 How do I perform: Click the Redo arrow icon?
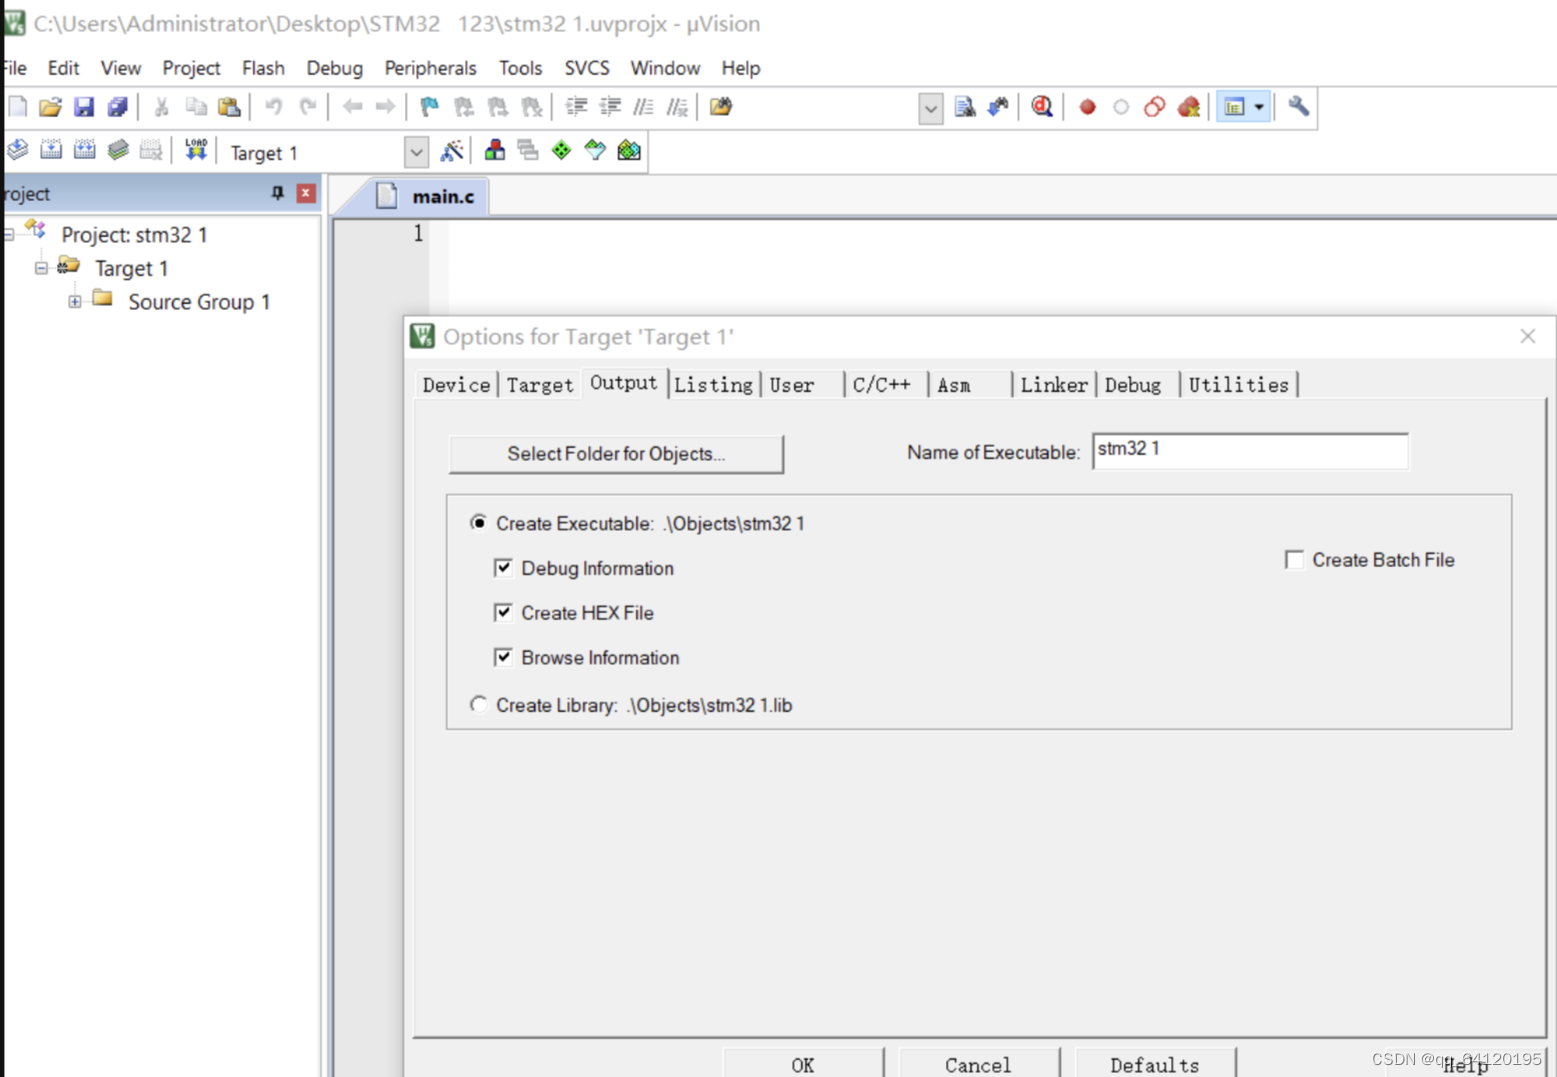tap(308, 107)
